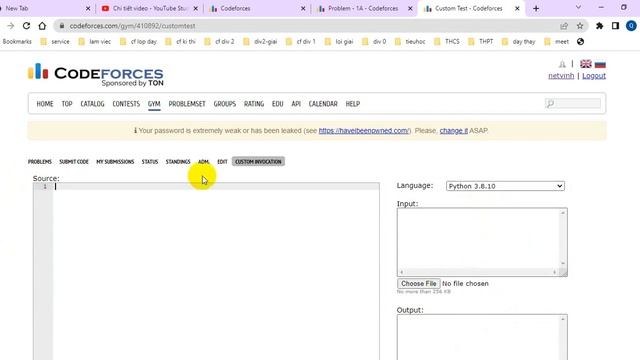Screen dimensions: 640x360
Task: Switch site language to English flag
Action: (586, 64)
